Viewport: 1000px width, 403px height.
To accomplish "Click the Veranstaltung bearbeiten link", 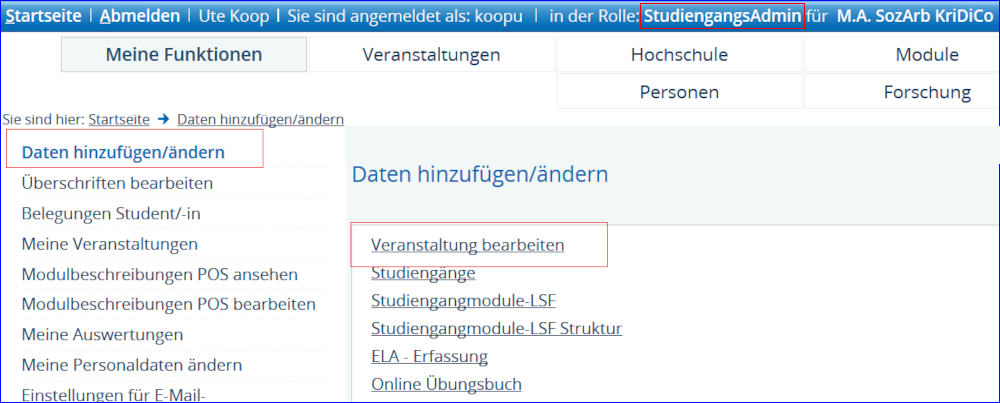I will tap(467, 244).
